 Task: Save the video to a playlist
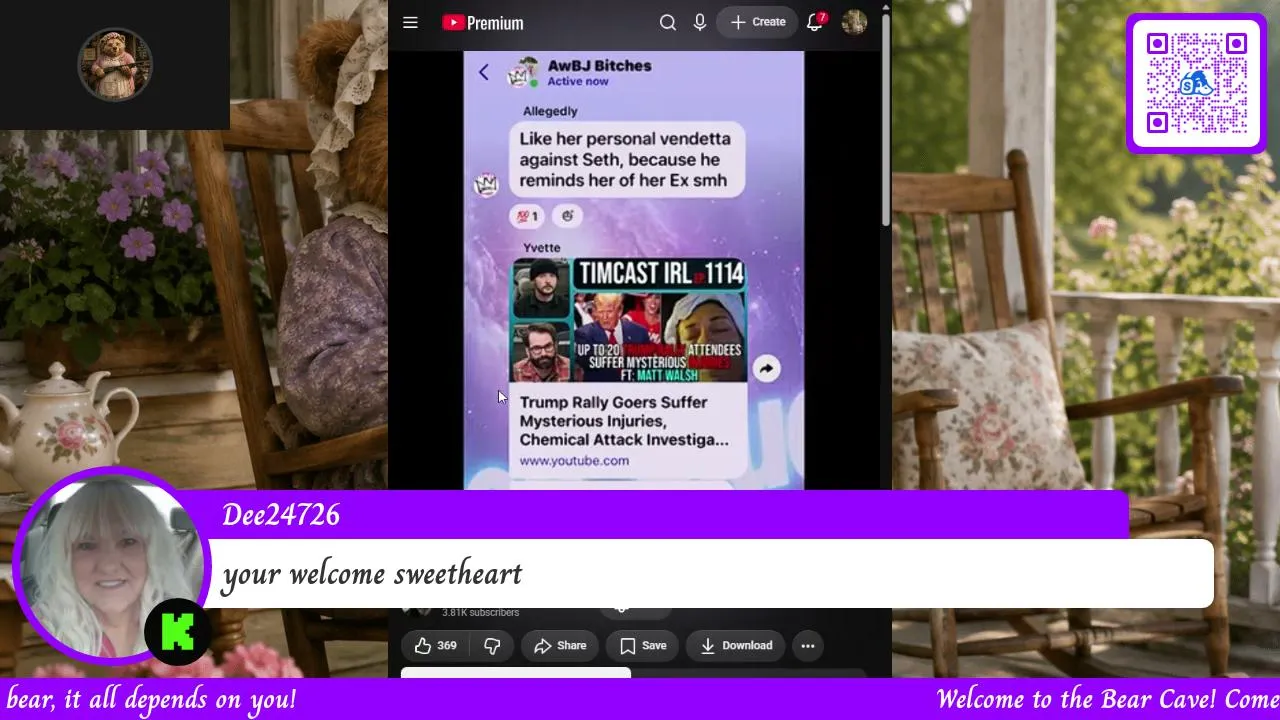click(x=643, y=646)
